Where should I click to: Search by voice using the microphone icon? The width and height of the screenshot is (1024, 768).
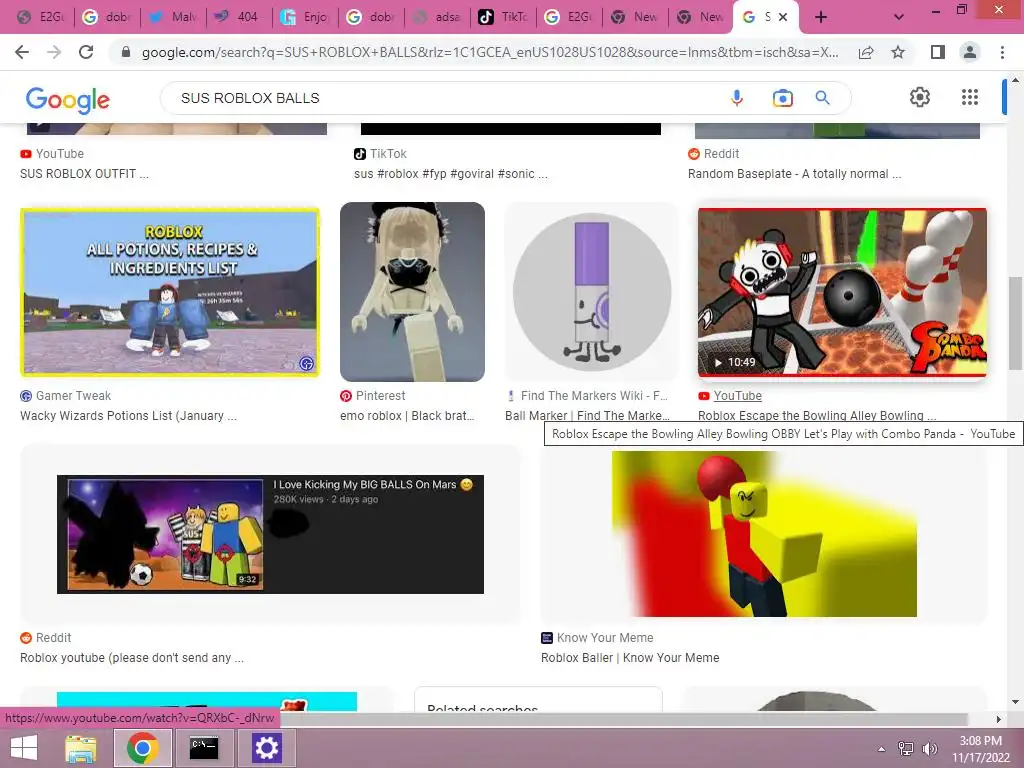737,98
